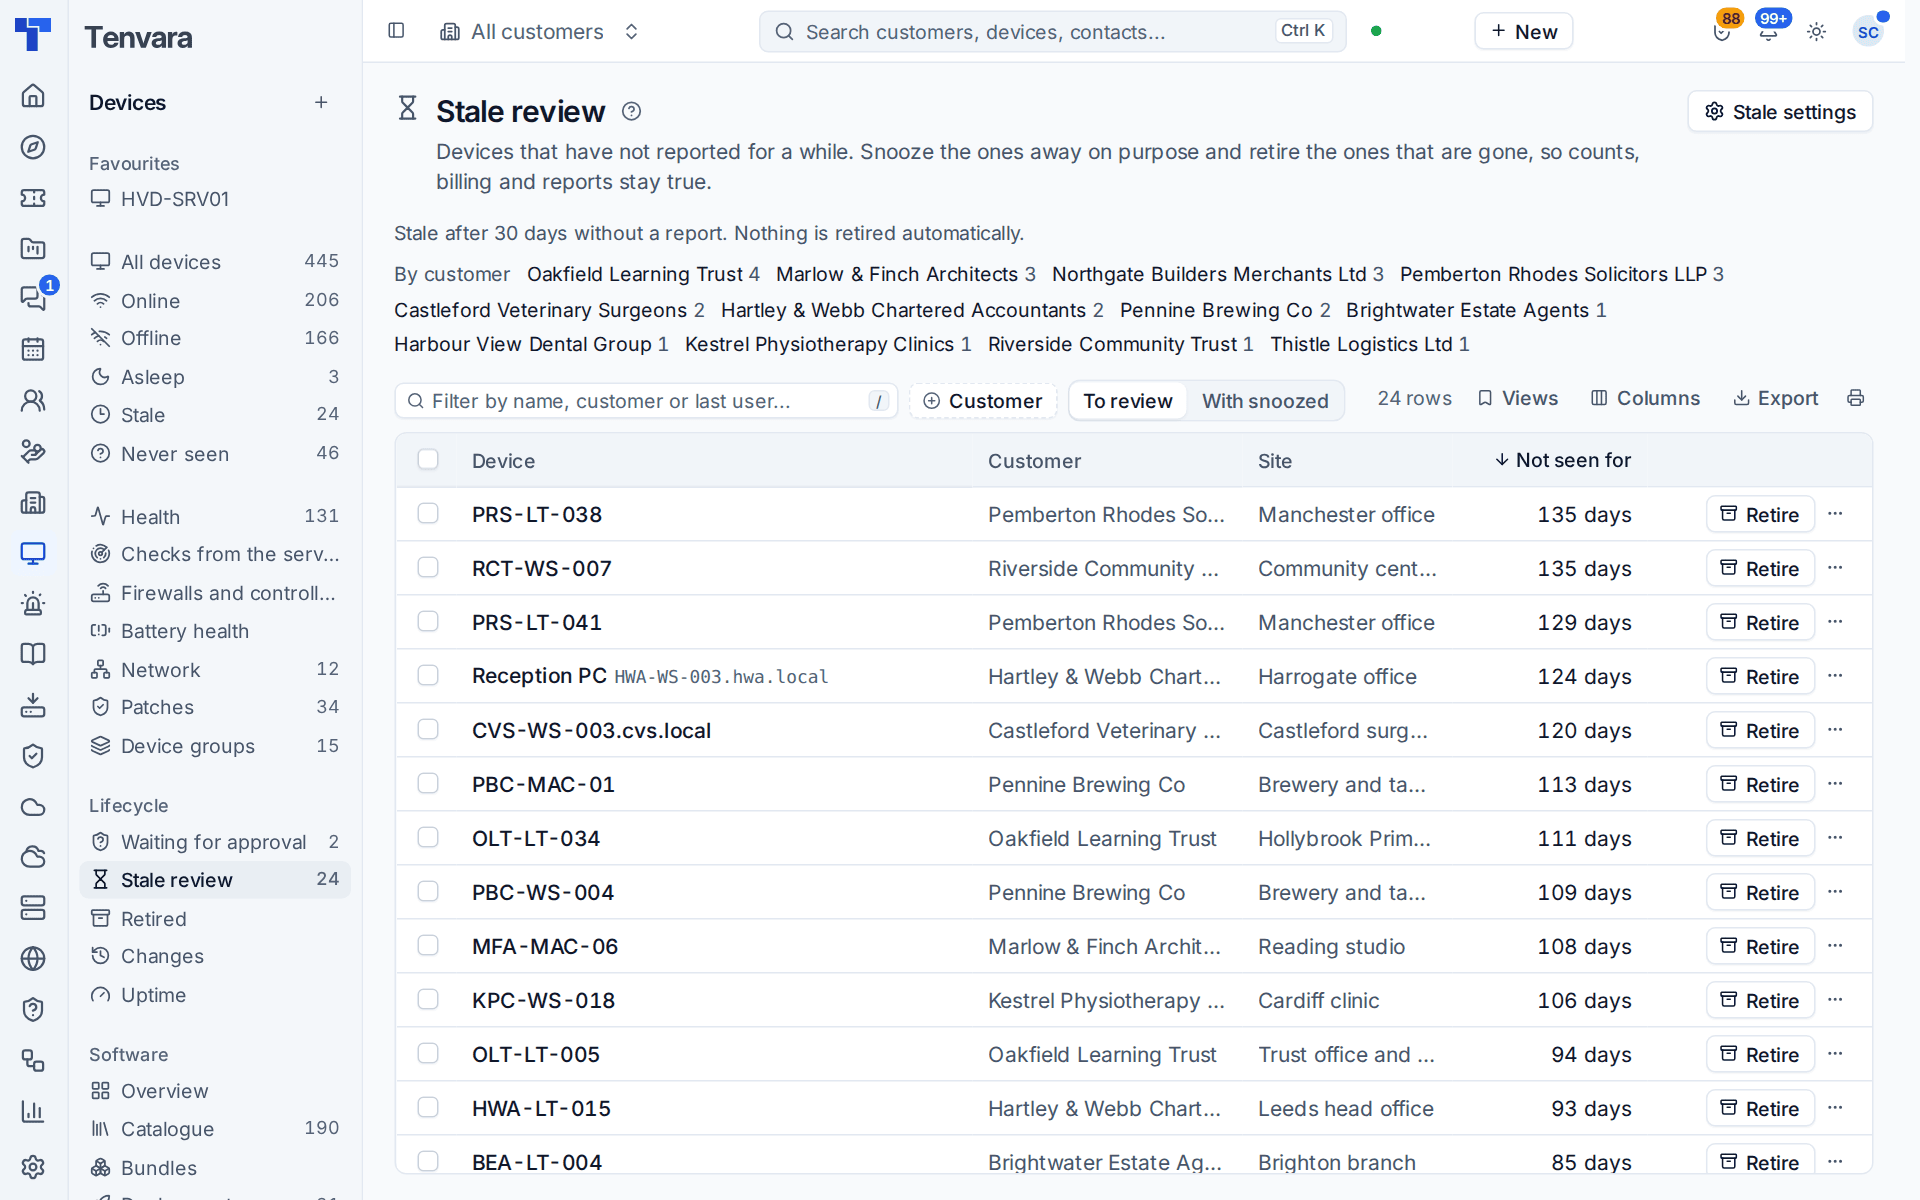Open Retired in Lifecycle sidebar
1920x1200 pixels.
[x=214, y=918]
